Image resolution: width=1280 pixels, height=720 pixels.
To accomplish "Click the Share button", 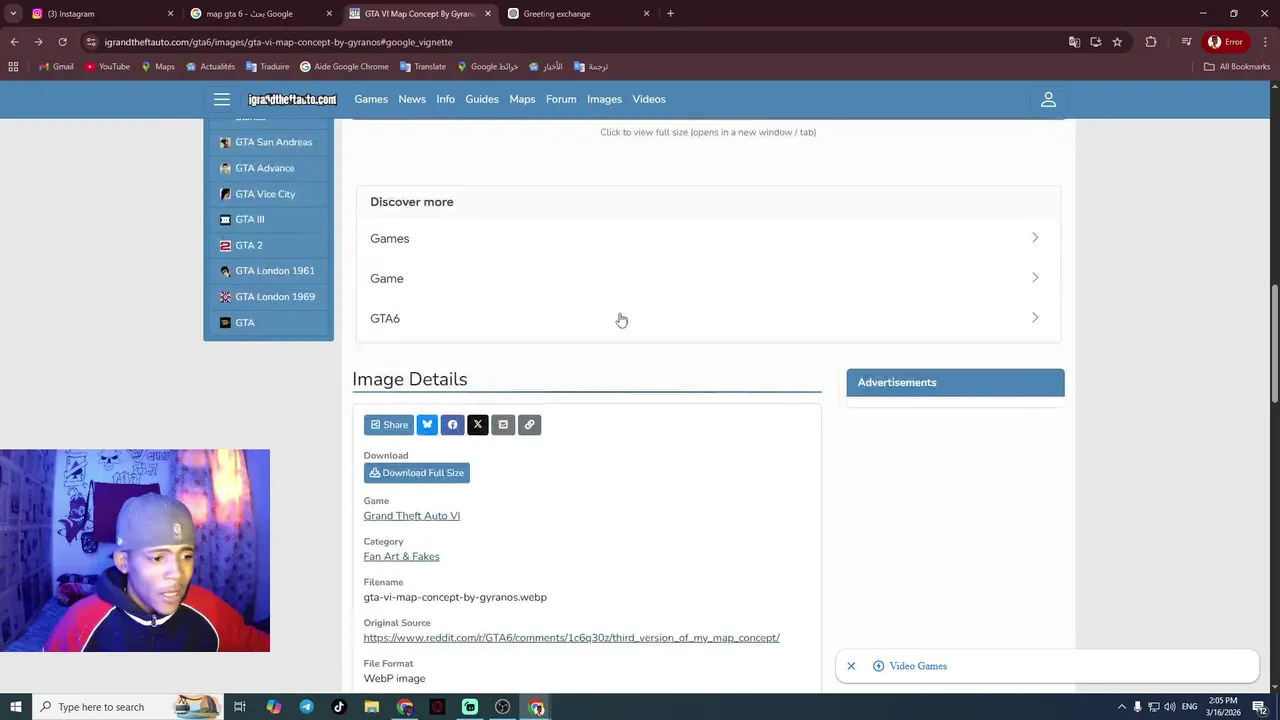I will click(x=389, y=425).
